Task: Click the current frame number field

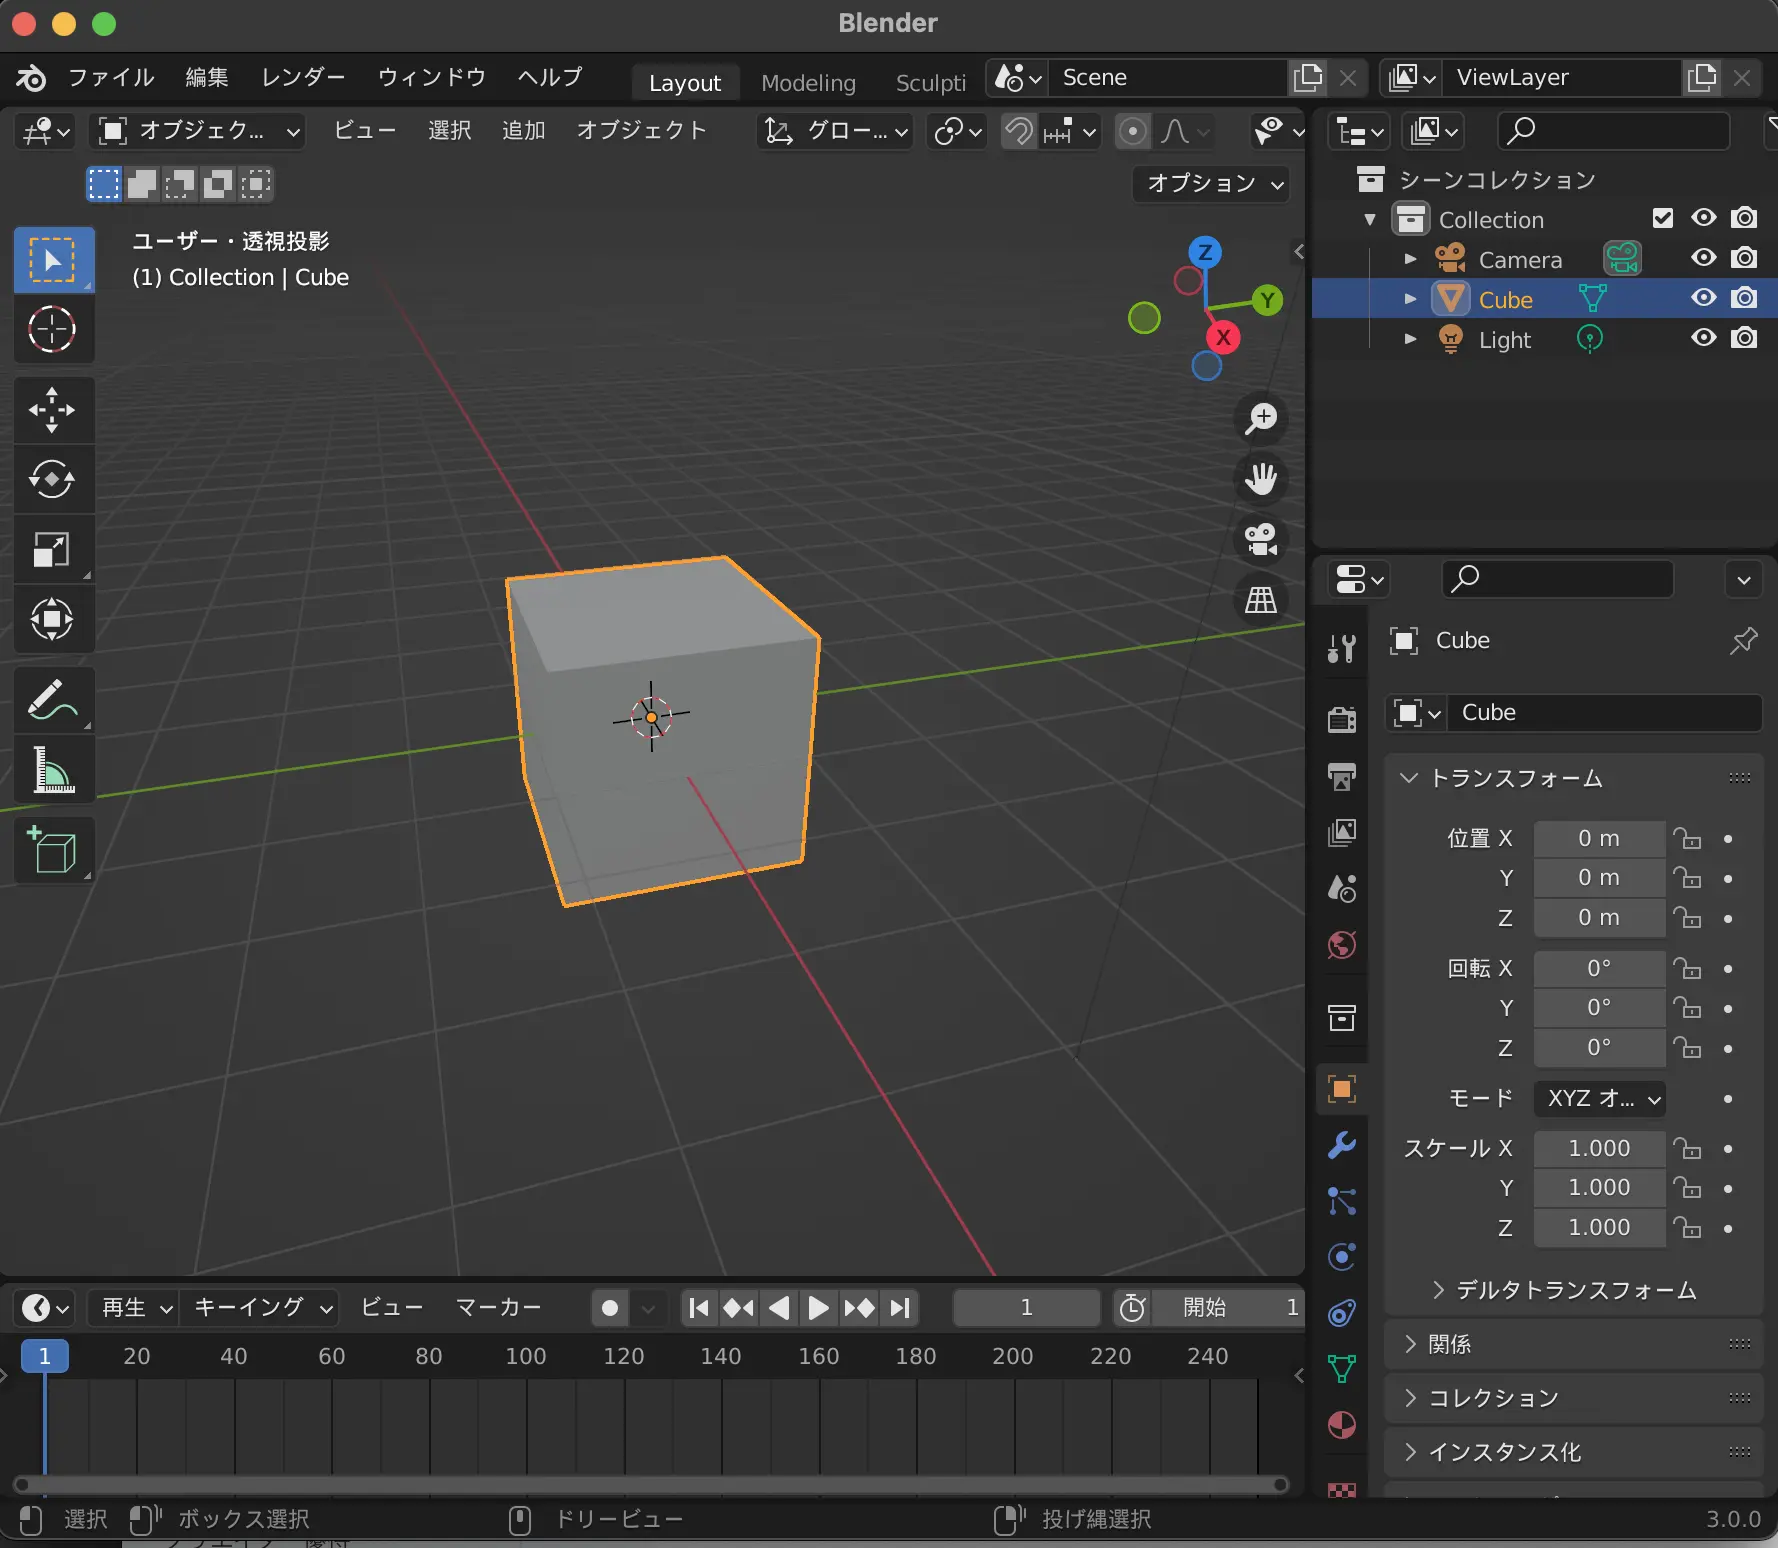Action: 1026,1307
